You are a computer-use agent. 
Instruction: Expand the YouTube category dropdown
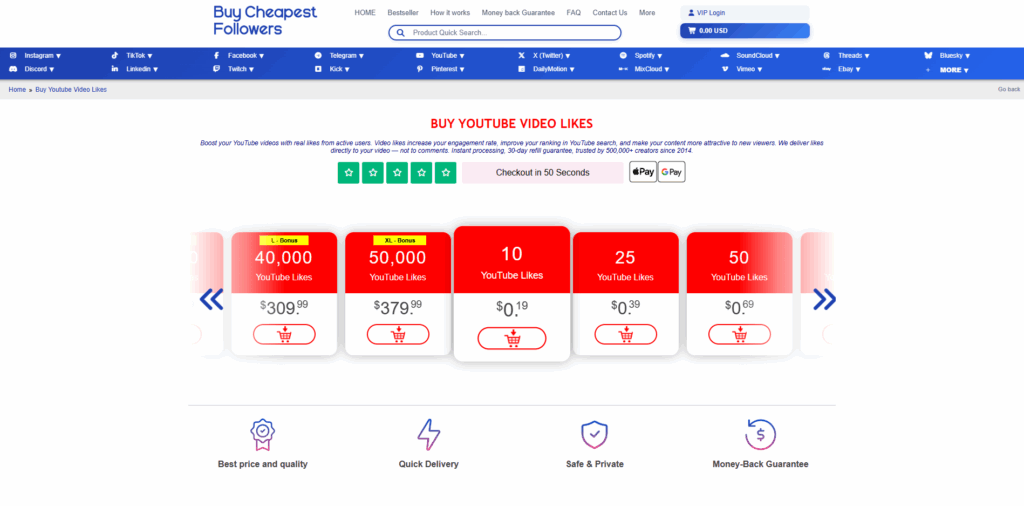tap(448, 55)
